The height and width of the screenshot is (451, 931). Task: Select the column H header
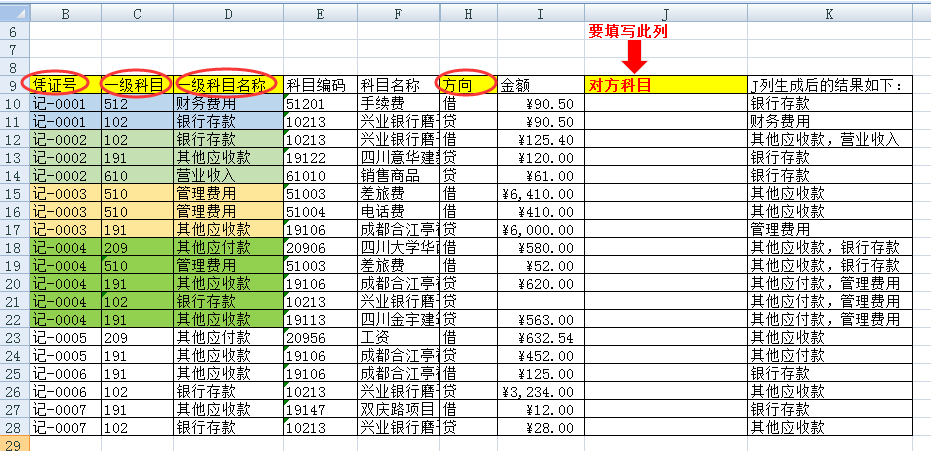(x=468, y=12)
